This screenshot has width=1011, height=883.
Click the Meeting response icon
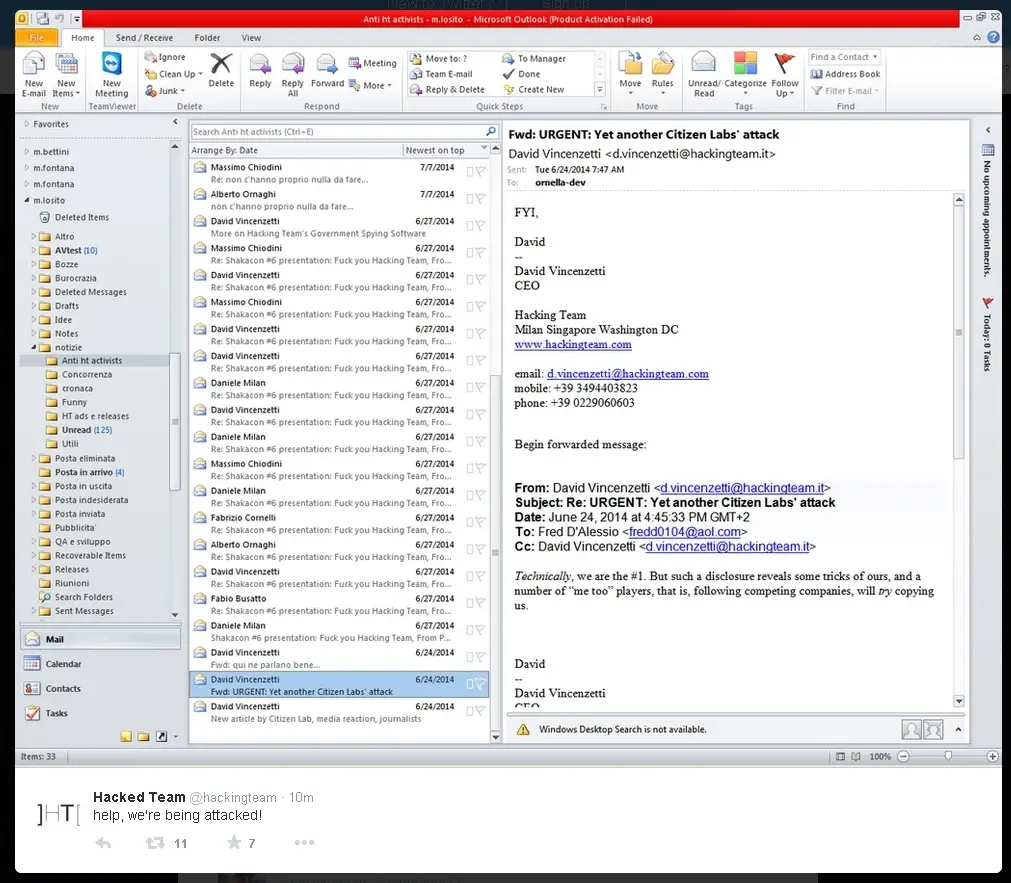coord(355,63)
